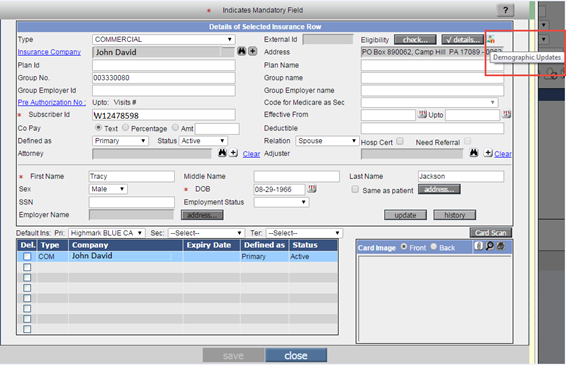
Task: Select Amt co-pay radio option
Action: 175,127
